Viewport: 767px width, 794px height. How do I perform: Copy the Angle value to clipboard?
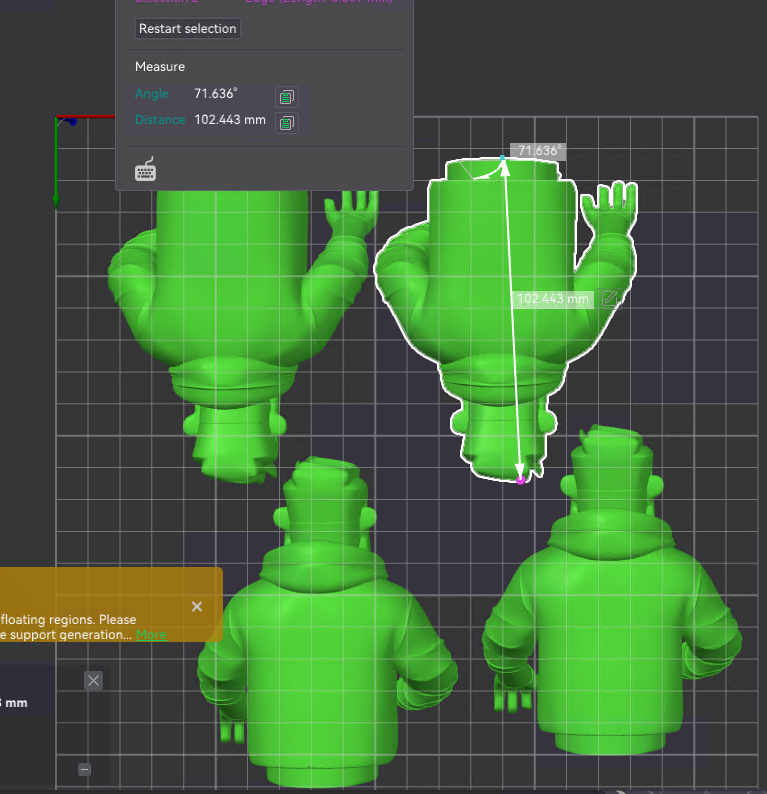coord(287,96)
